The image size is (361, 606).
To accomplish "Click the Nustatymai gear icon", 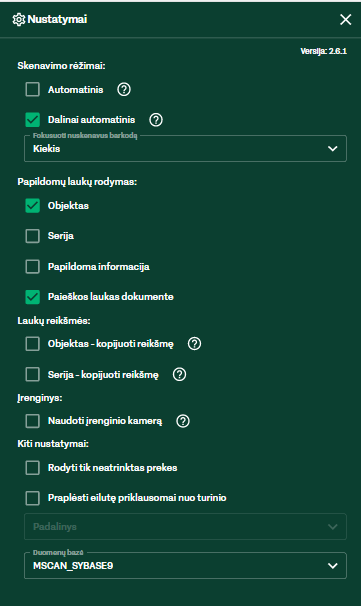I will click(19, 19).
